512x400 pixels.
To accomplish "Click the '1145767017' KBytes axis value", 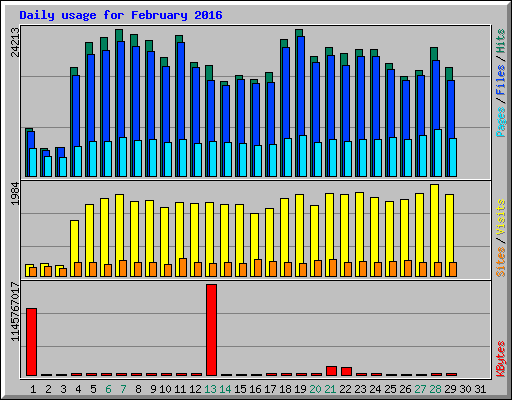I will coord(15,312).
